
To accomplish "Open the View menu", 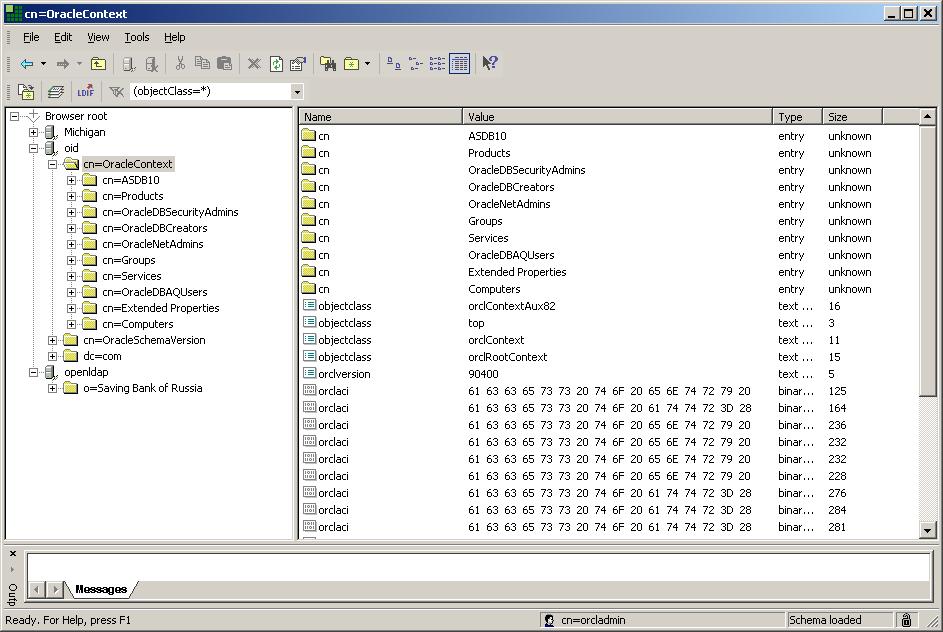I will click(x=98, y=37).
